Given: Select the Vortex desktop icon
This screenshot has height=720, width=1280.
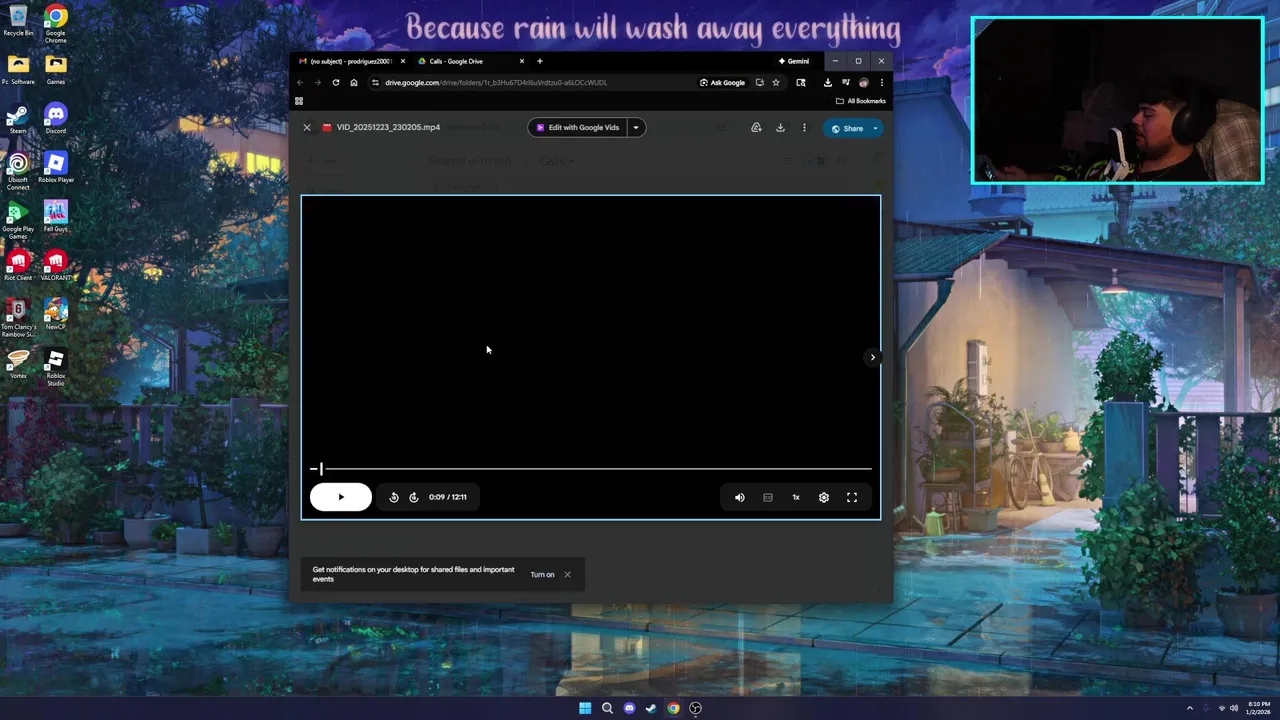Looking at the screenshot, I should (18, 364).
